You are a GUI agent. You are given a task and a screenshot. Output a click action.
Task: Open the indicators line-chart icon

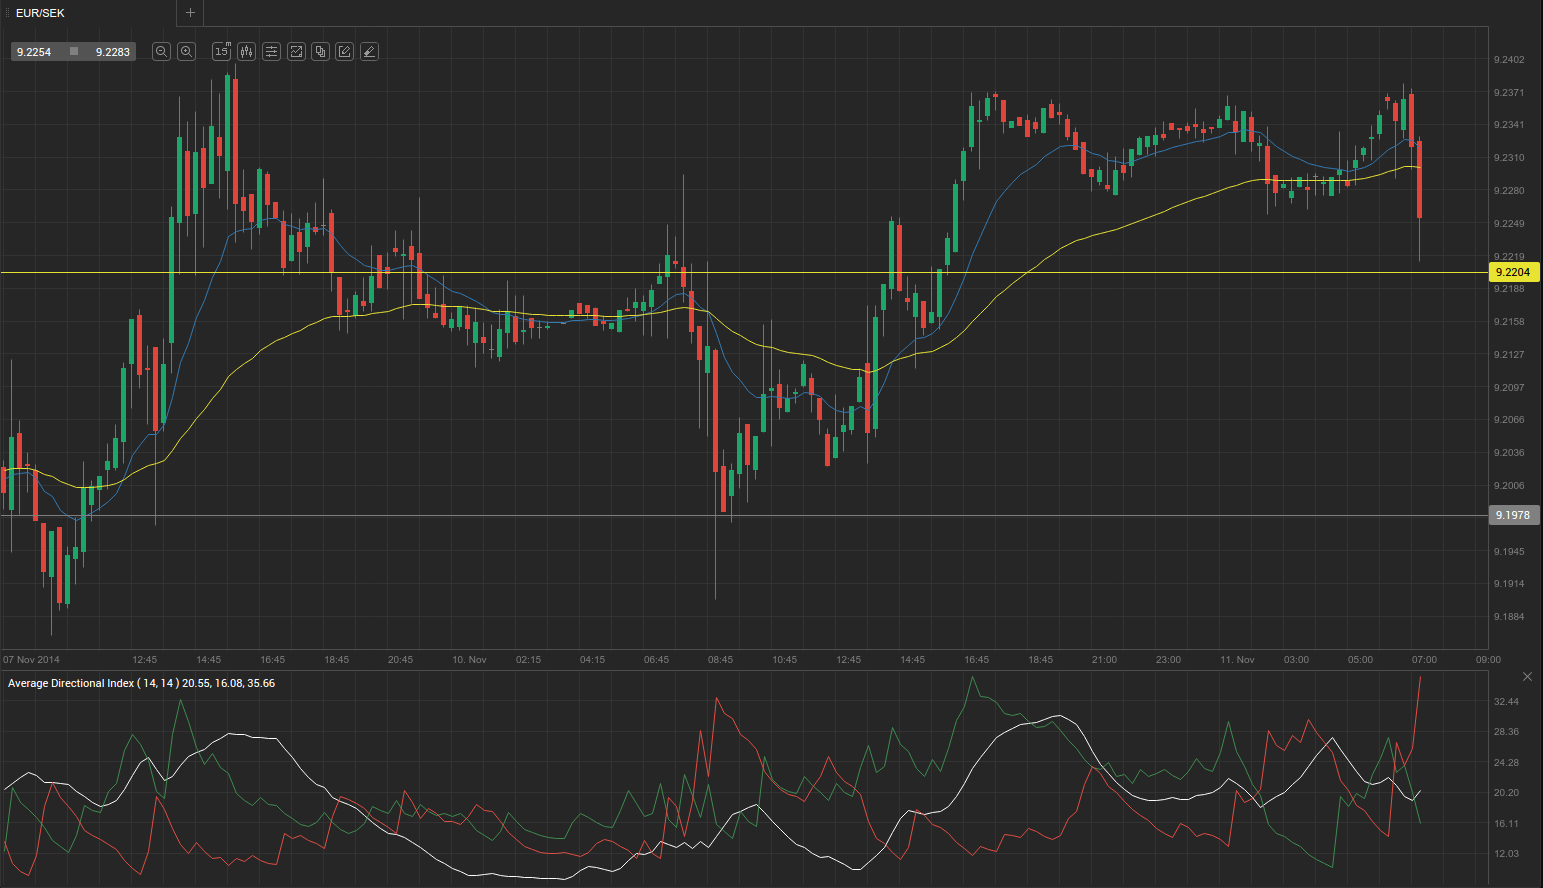(x=296, y=52)
